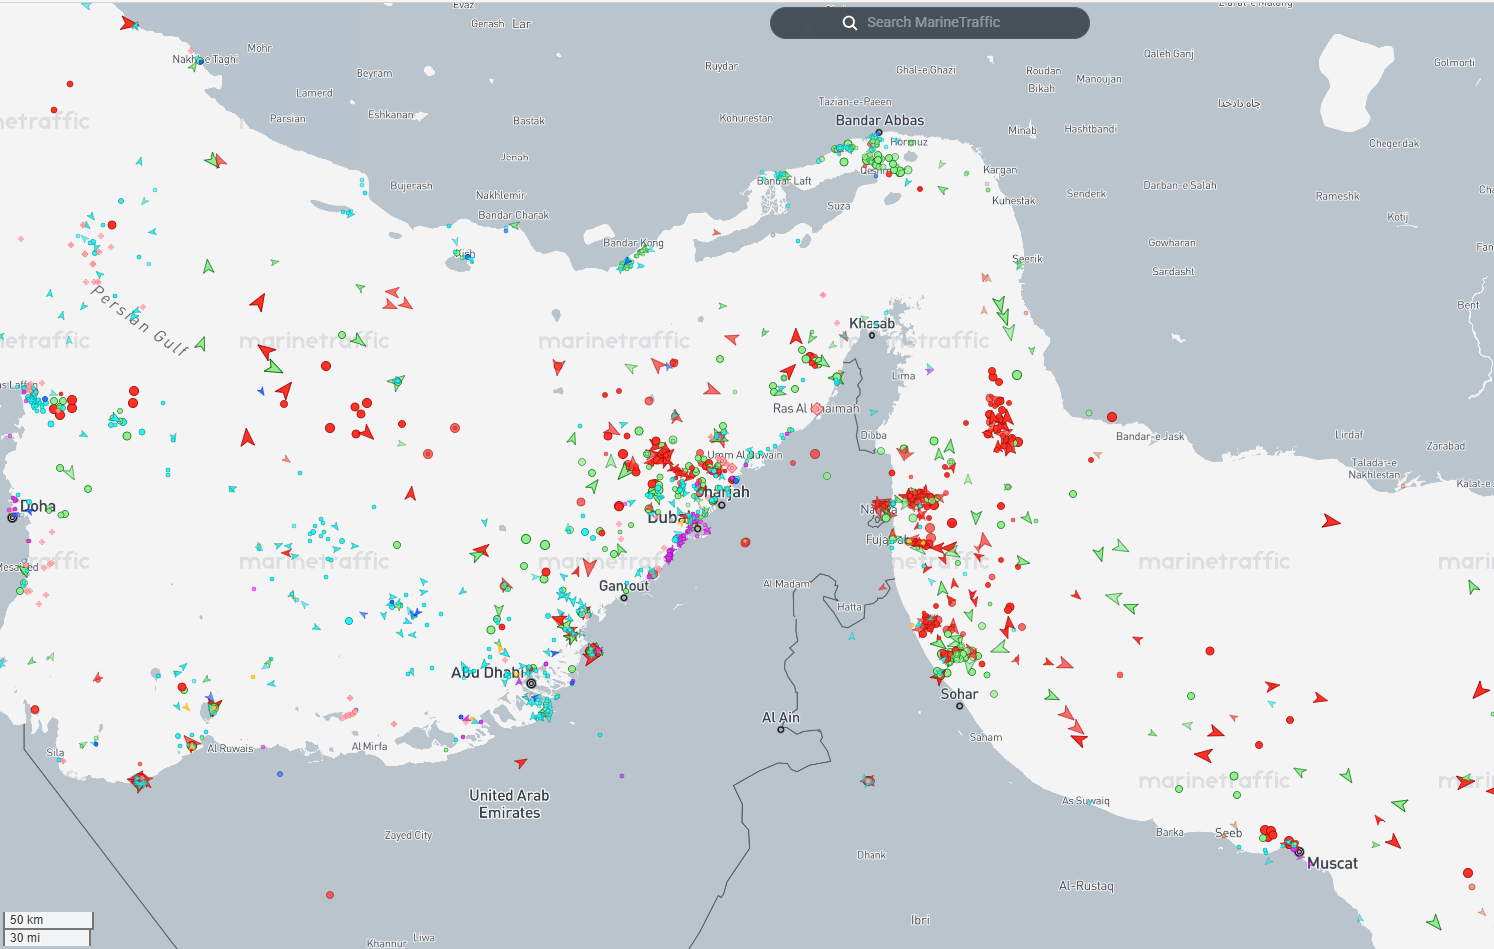
Task: Click the red vessel arrow northwest of Nakhl-e Taghi
Action: [x=127, y=23]
